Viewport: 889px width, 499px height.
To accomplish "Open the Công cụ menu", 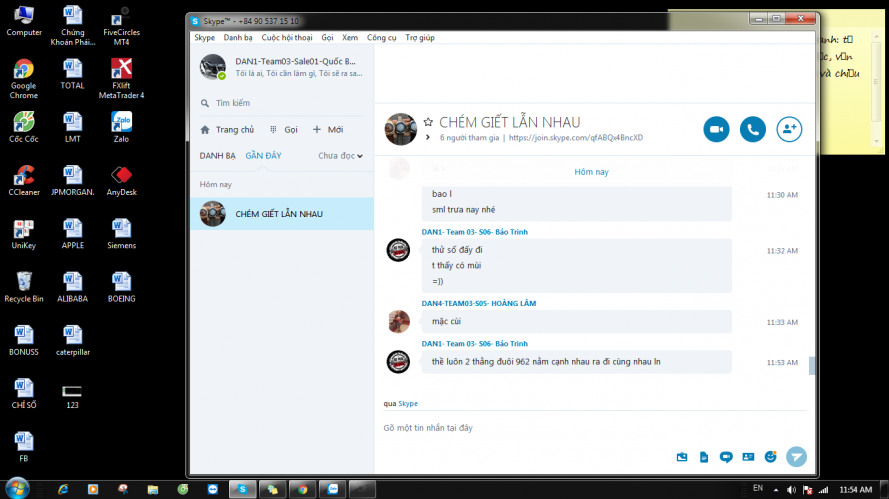I will coord(382,37).
